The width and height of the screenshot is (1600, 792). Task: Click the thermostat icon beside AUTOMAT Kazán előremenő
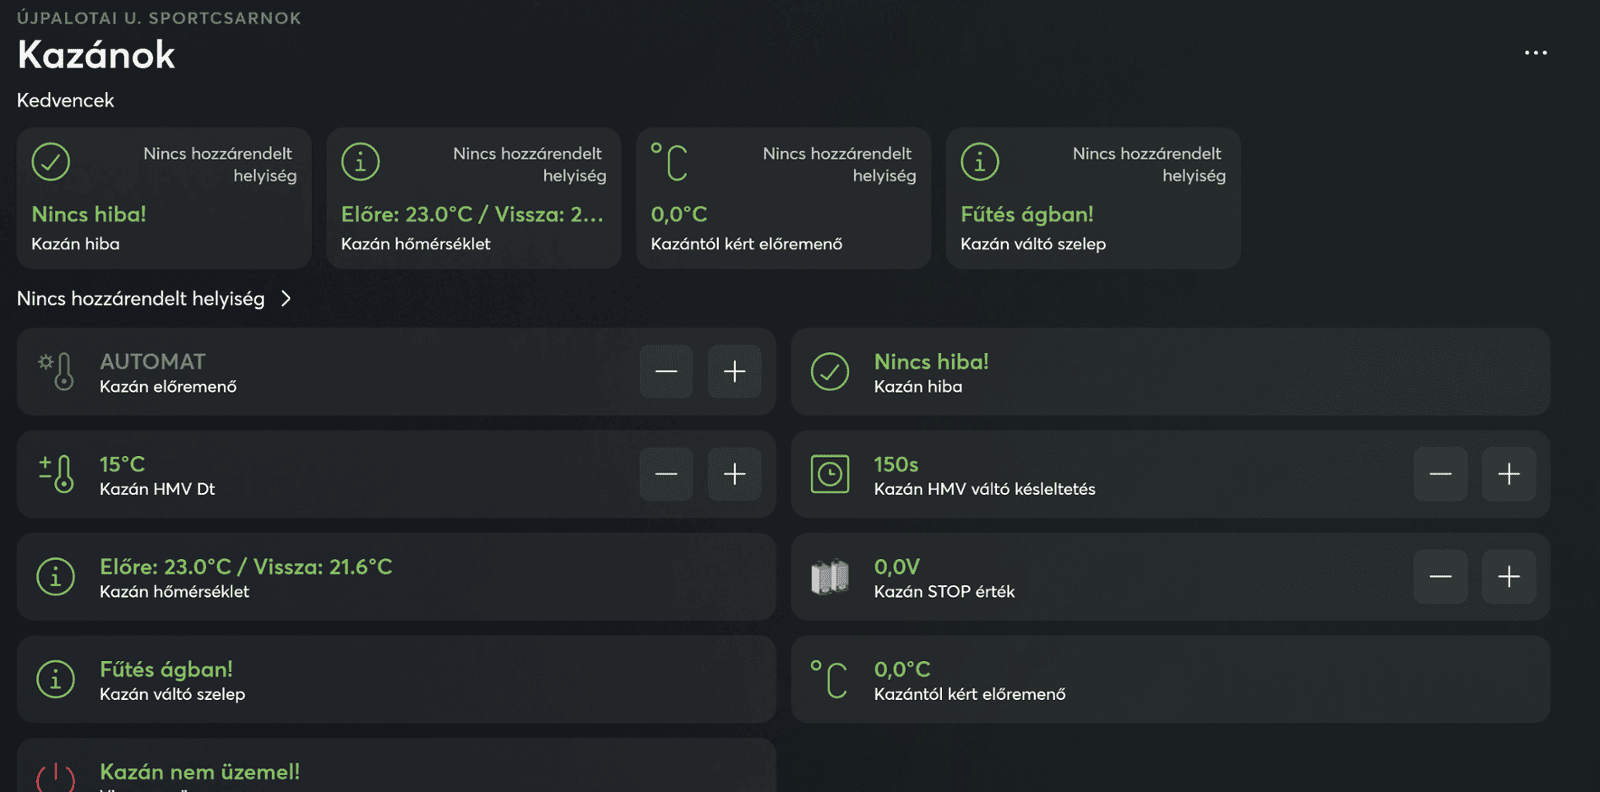point(56,371)
